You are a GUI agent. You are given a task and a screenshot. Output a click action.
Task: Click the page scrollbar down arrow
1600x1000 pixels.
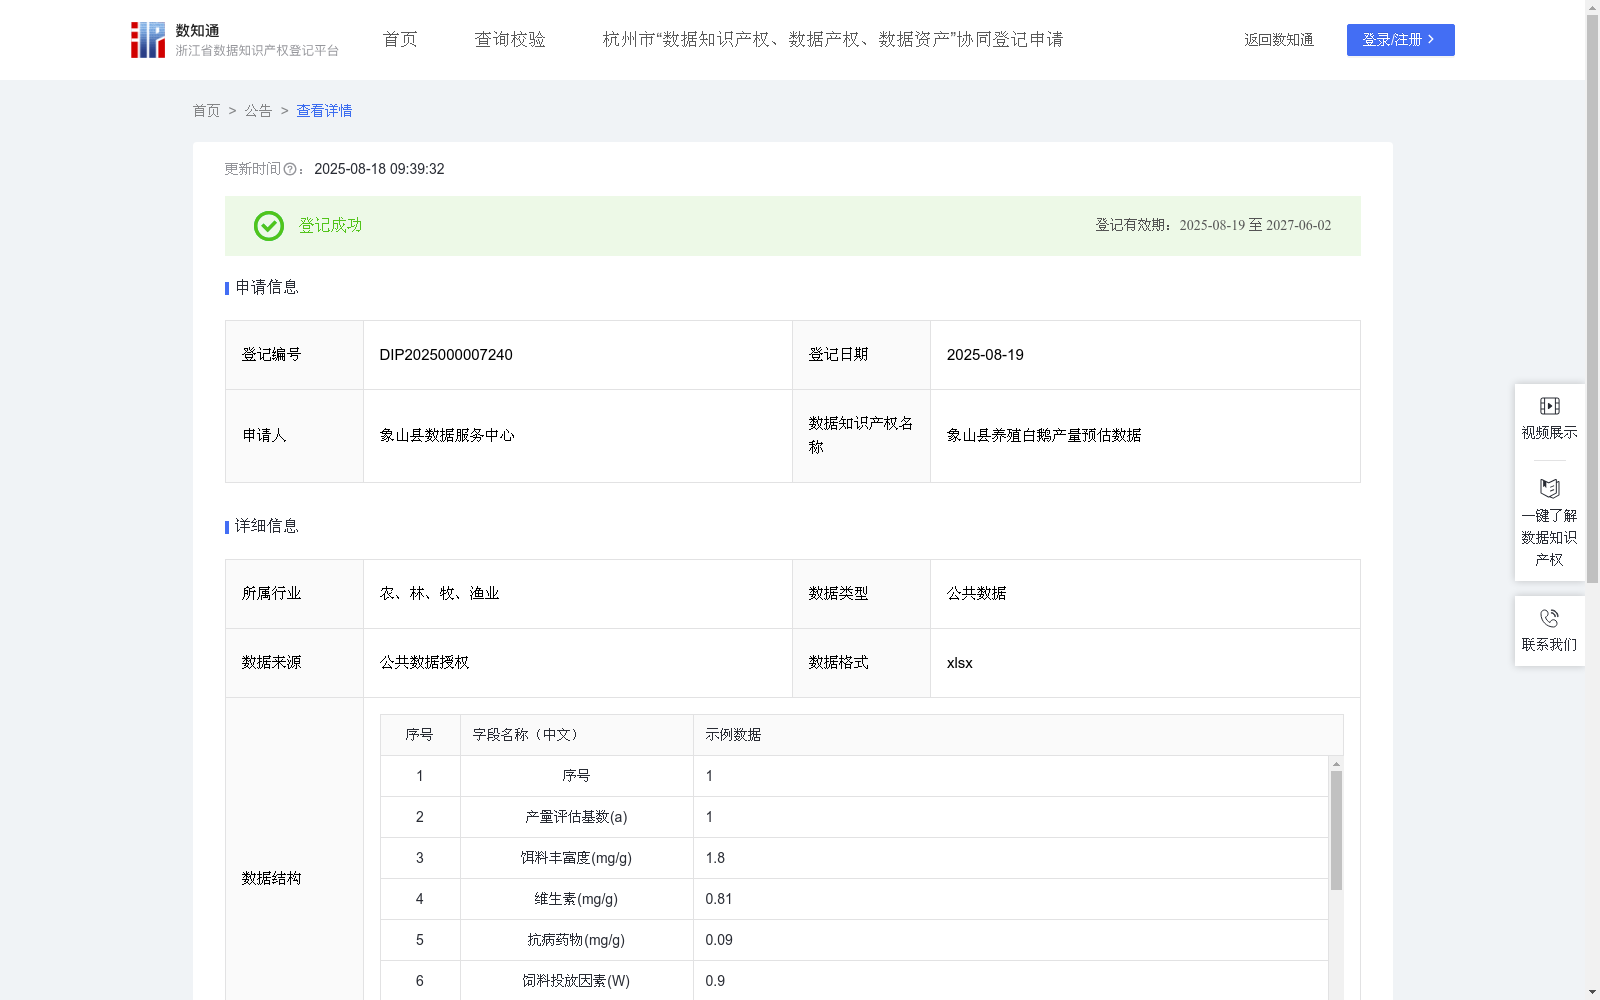[x=1592, y=992]
